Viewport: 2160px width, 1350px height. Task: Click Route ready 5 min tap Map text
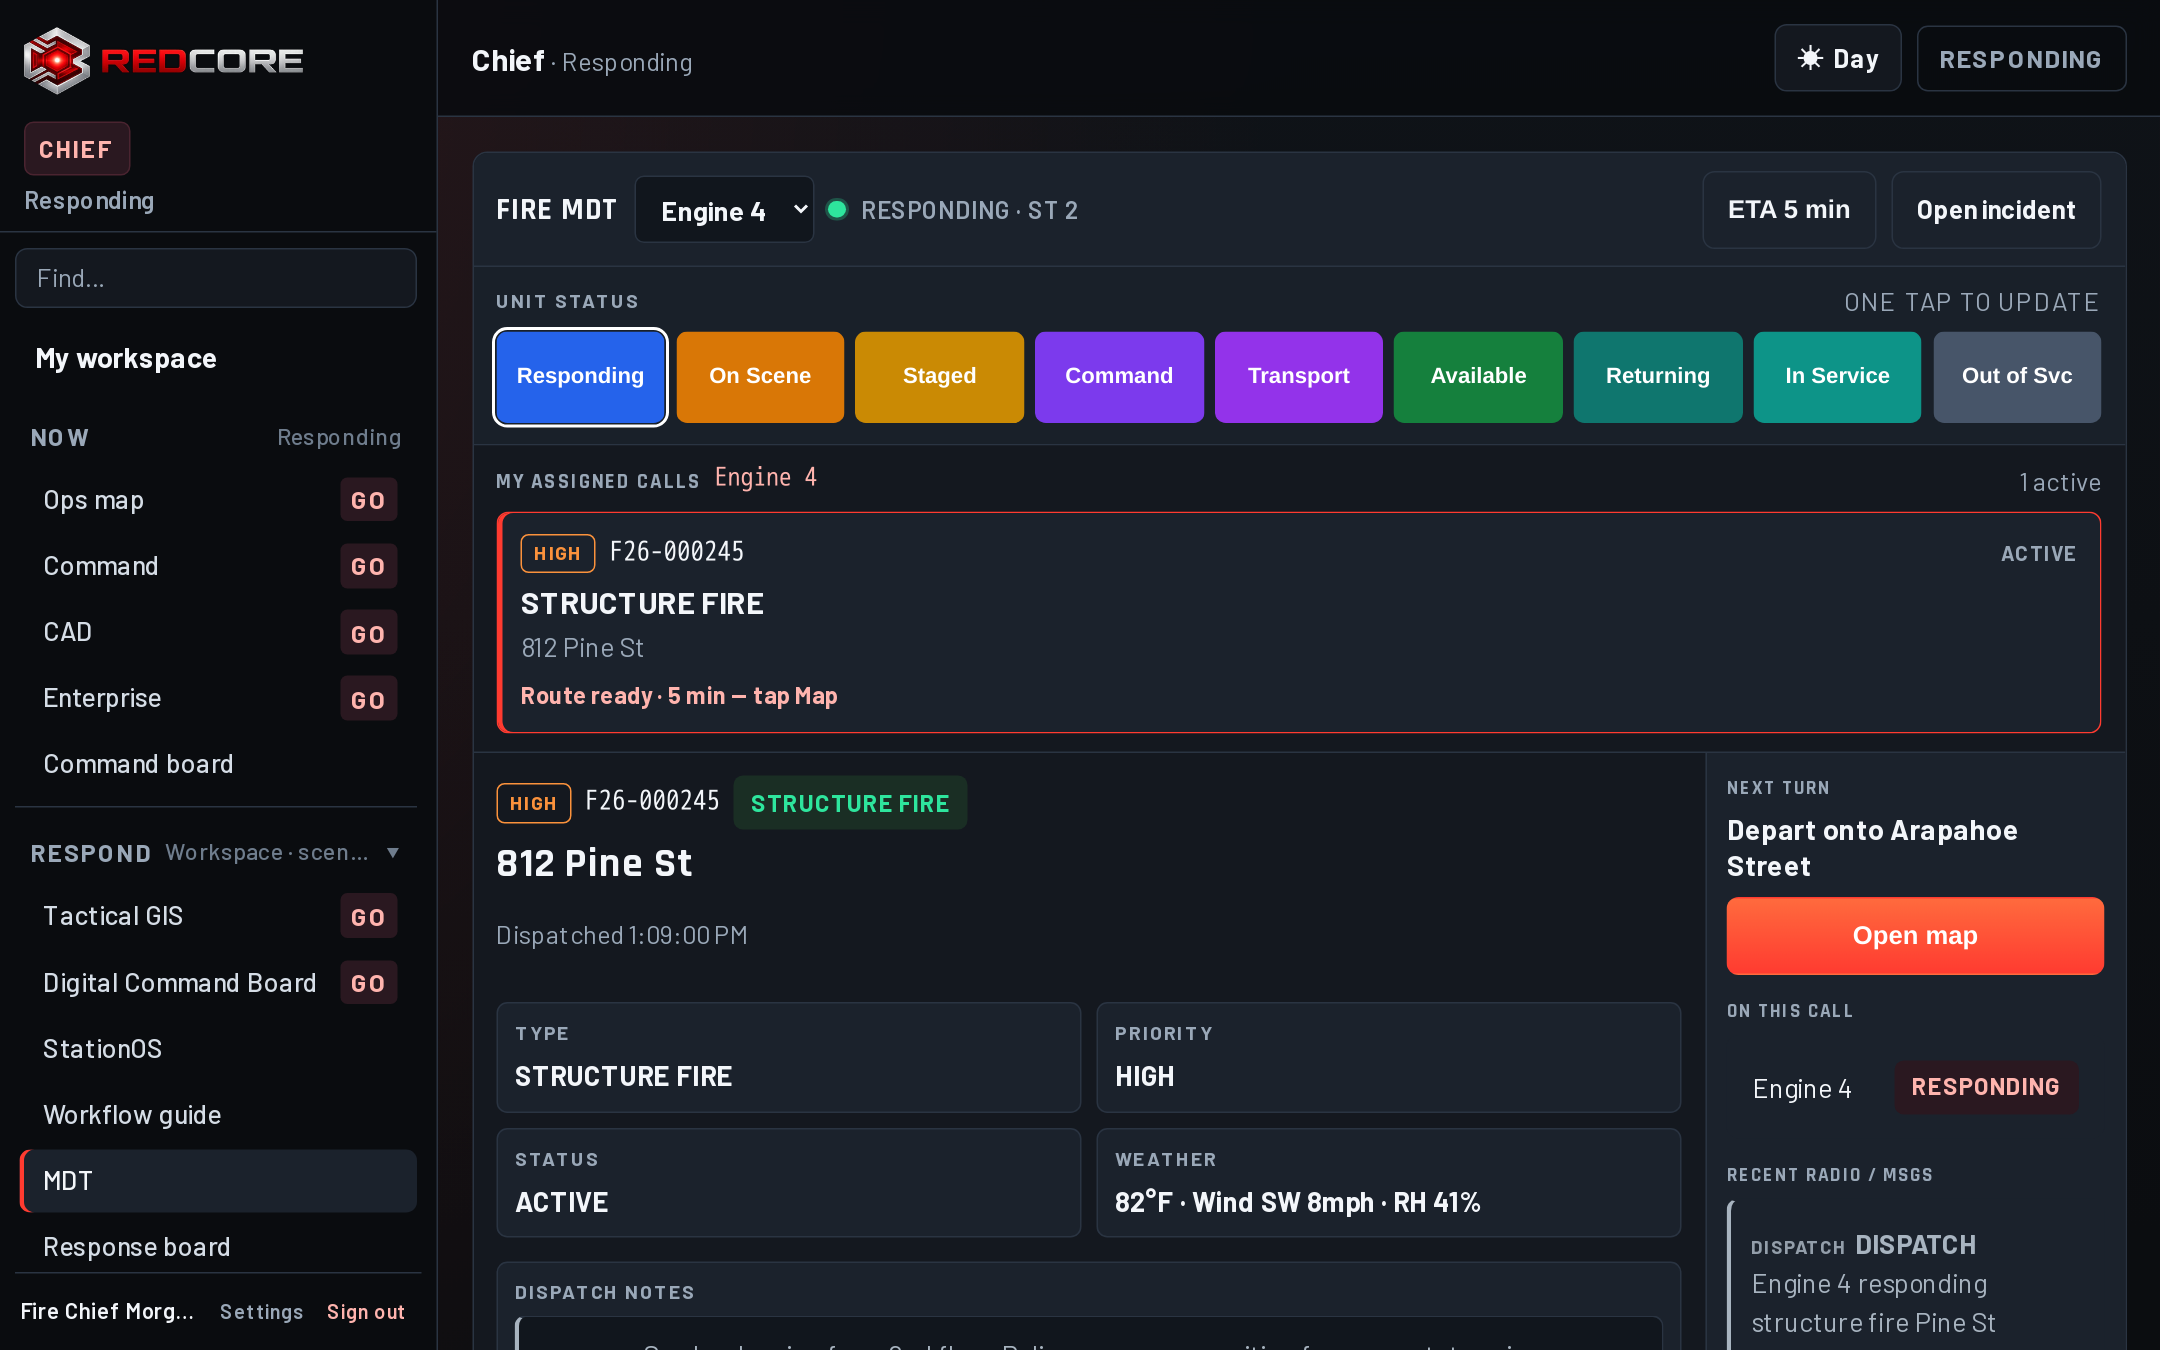click(x=679, y=696)
